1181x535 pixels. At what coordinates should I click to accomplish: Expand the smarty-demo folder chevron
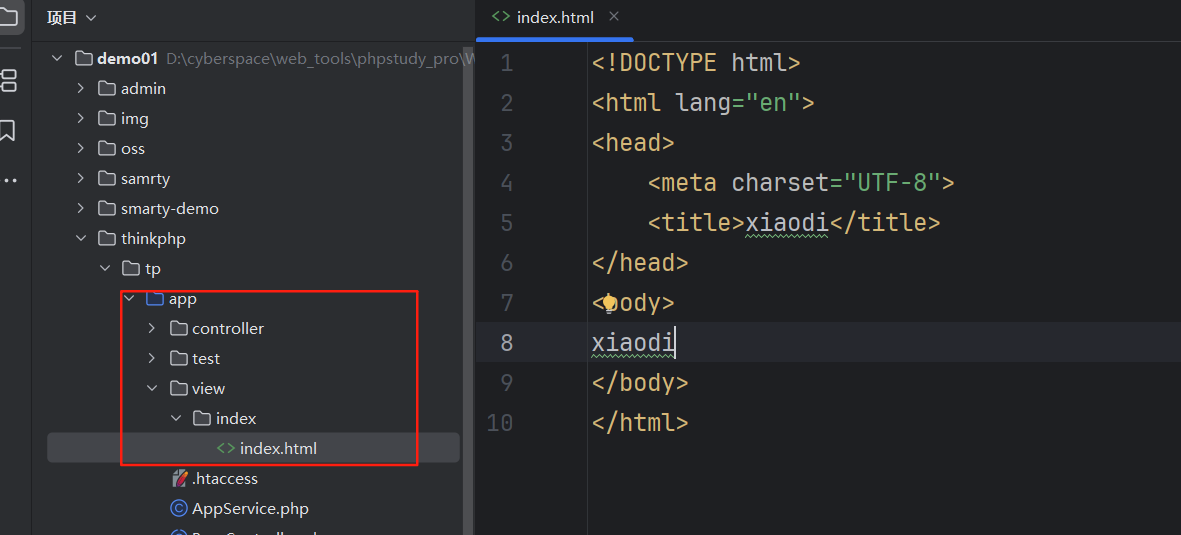(81, 209)
